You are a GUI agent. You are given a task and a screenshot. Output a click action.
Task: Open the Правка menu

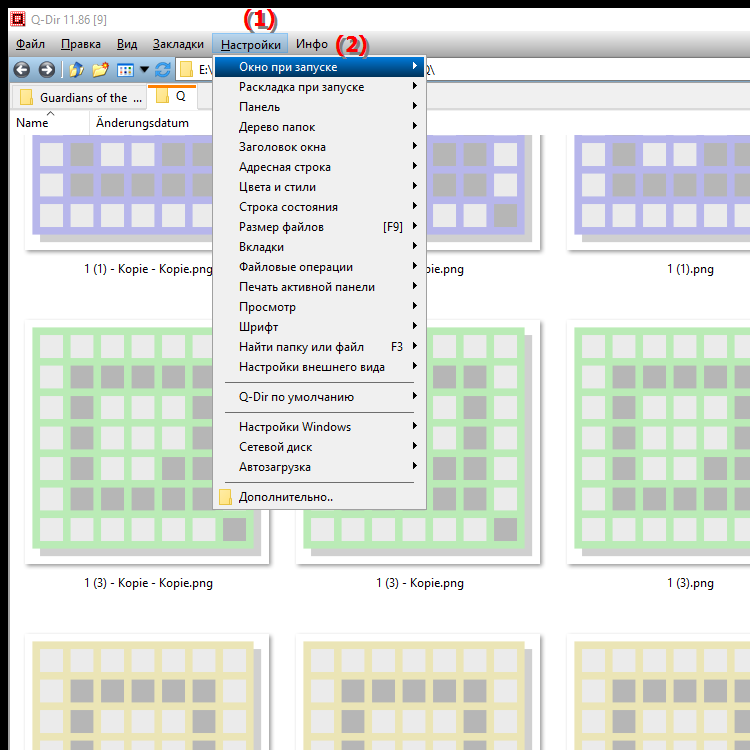[81, 44]
